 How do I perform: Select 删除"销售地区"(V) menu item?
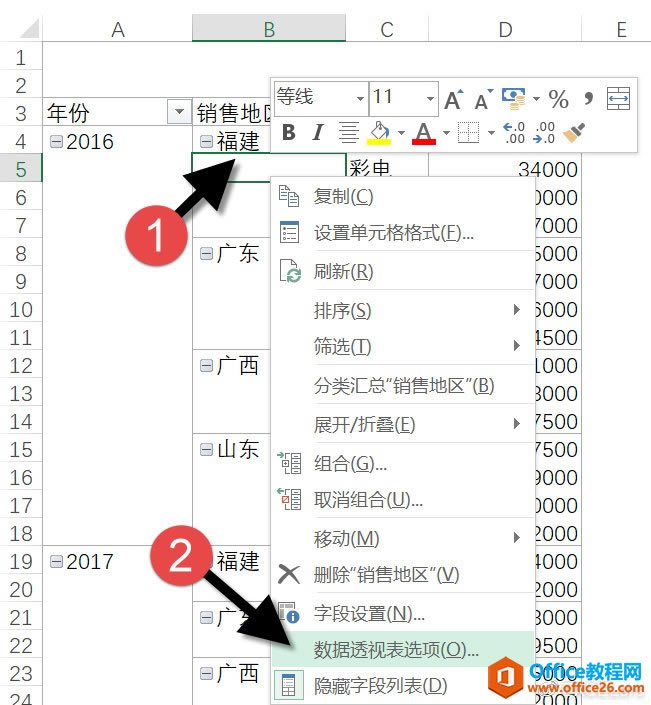coord(403,574)
